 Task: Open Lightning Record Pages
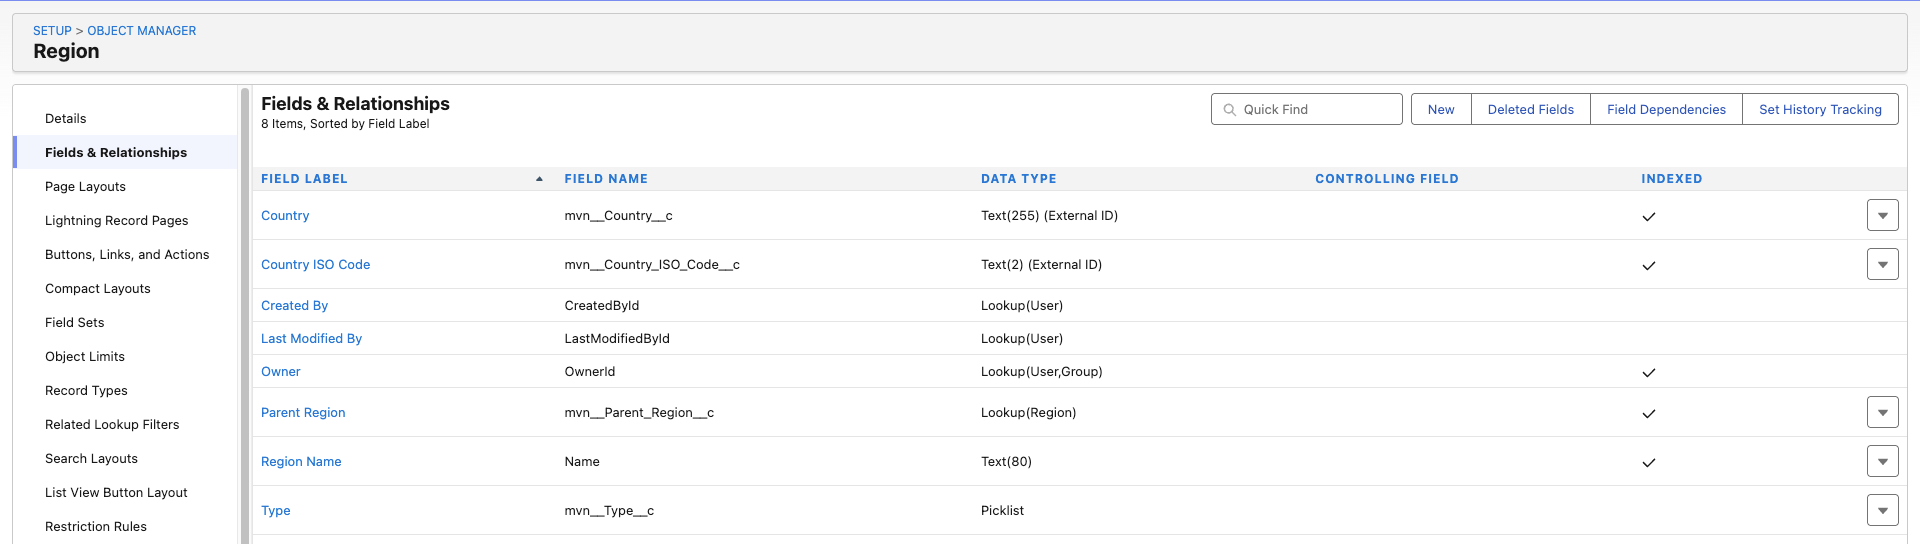pos(125,220)
